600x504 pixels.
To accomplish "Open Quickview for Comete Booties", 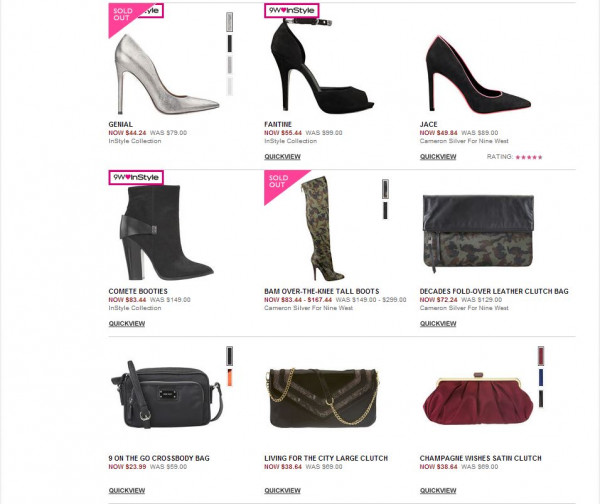I will pyautogui.click(x=127, y=323).
